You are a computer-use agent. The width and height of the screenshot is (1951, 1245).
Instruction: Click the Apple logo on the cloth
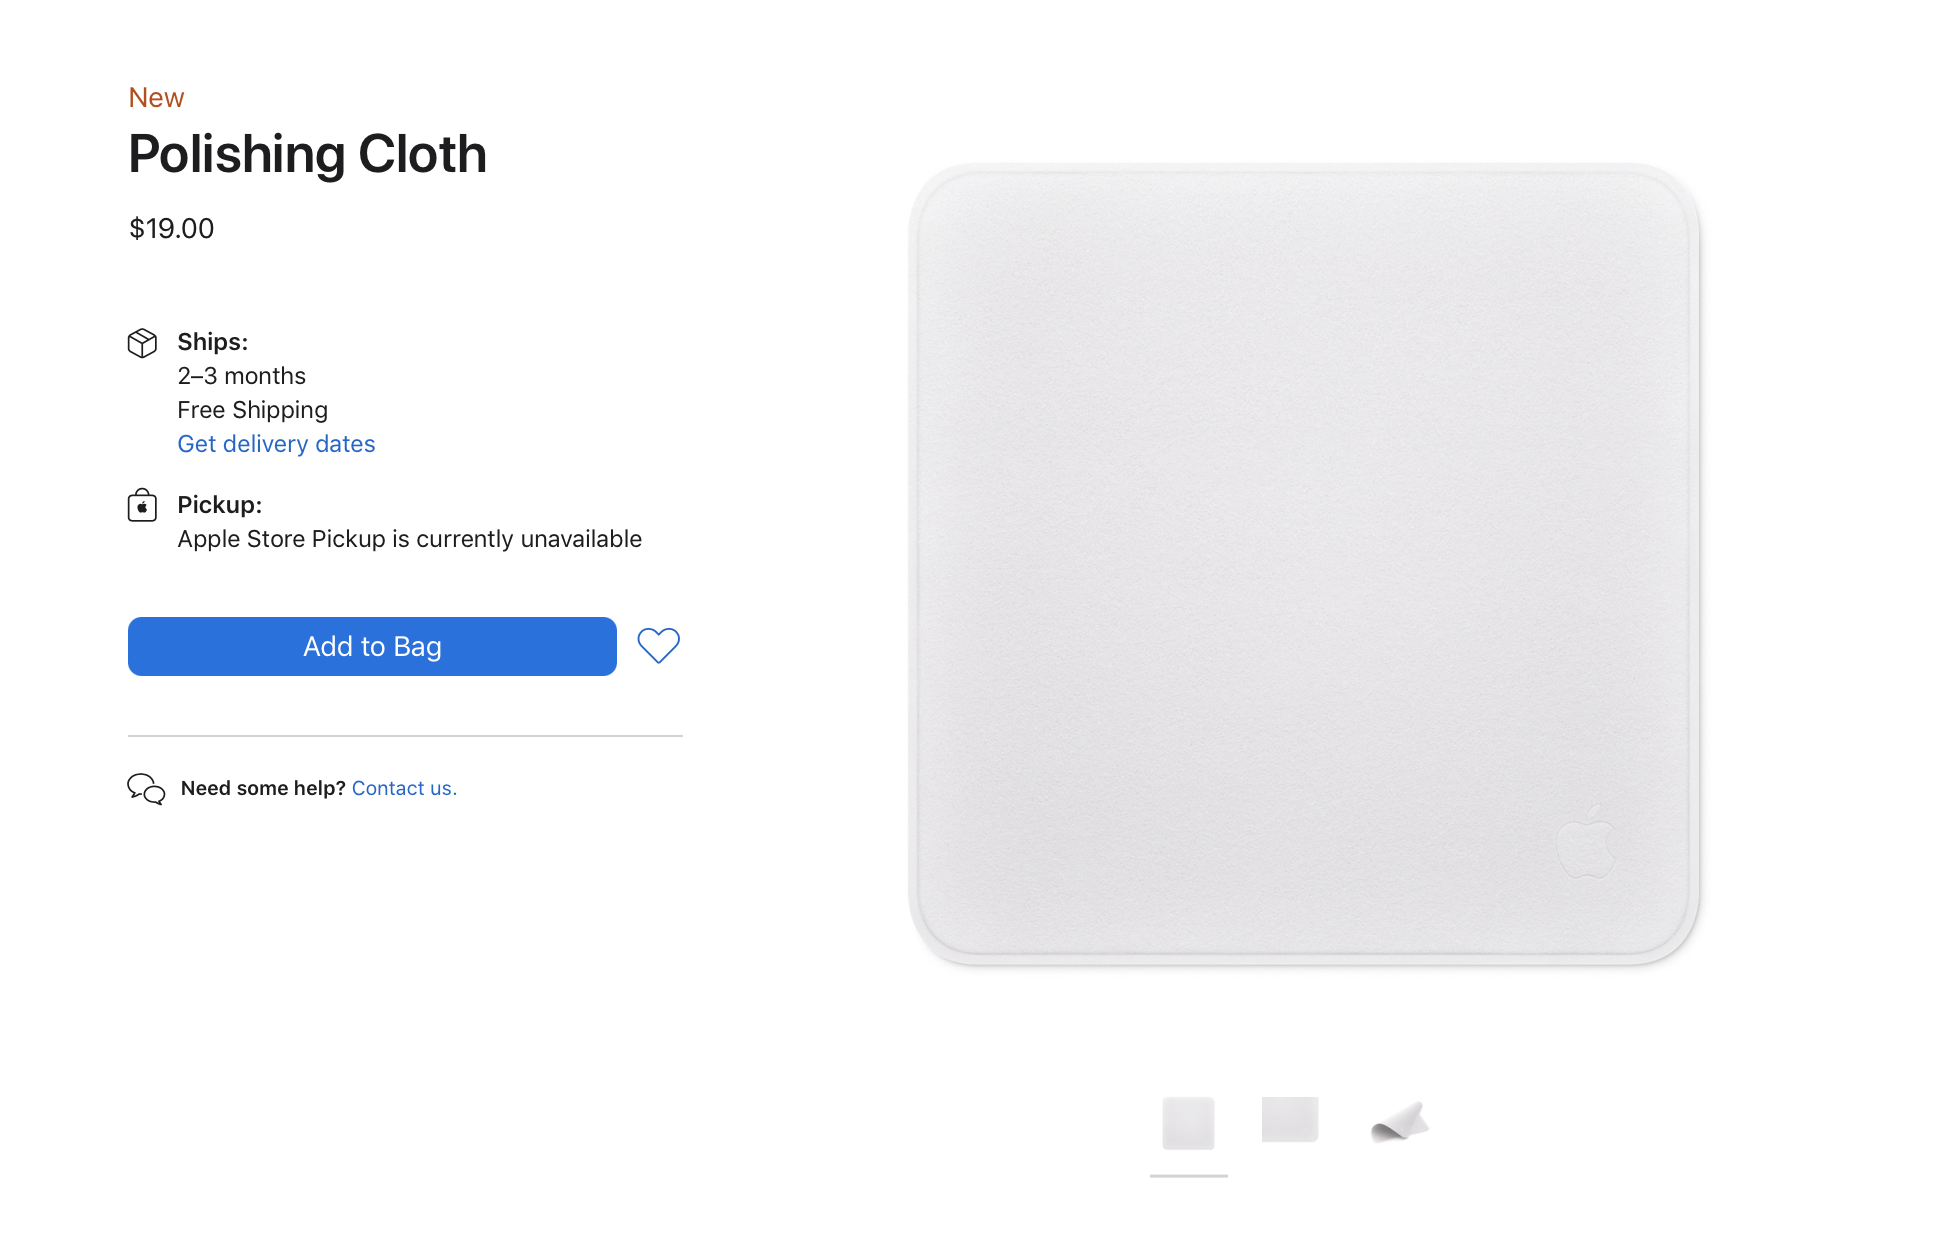(x=1586, y=842)
